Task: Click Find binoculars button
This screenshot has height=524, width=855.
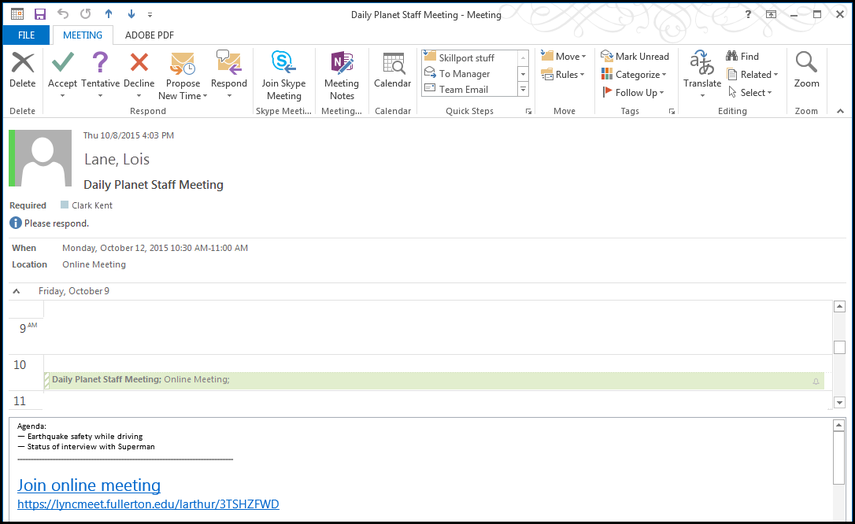Action: [x=742, y=56]
